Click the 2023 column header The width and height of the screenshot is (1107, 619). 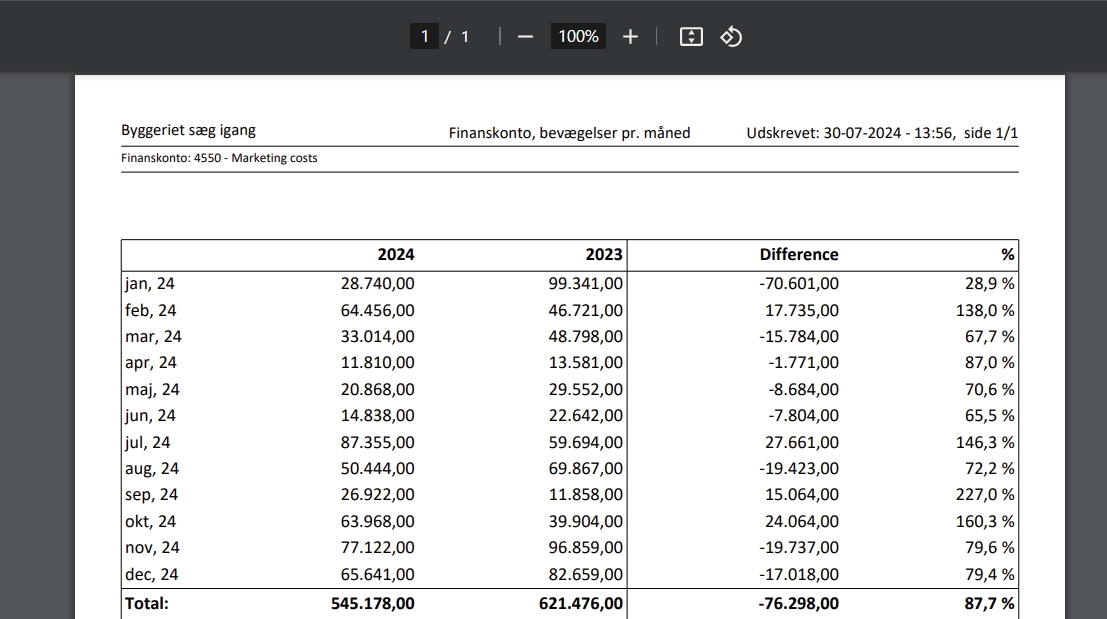(x=604, y=254)
